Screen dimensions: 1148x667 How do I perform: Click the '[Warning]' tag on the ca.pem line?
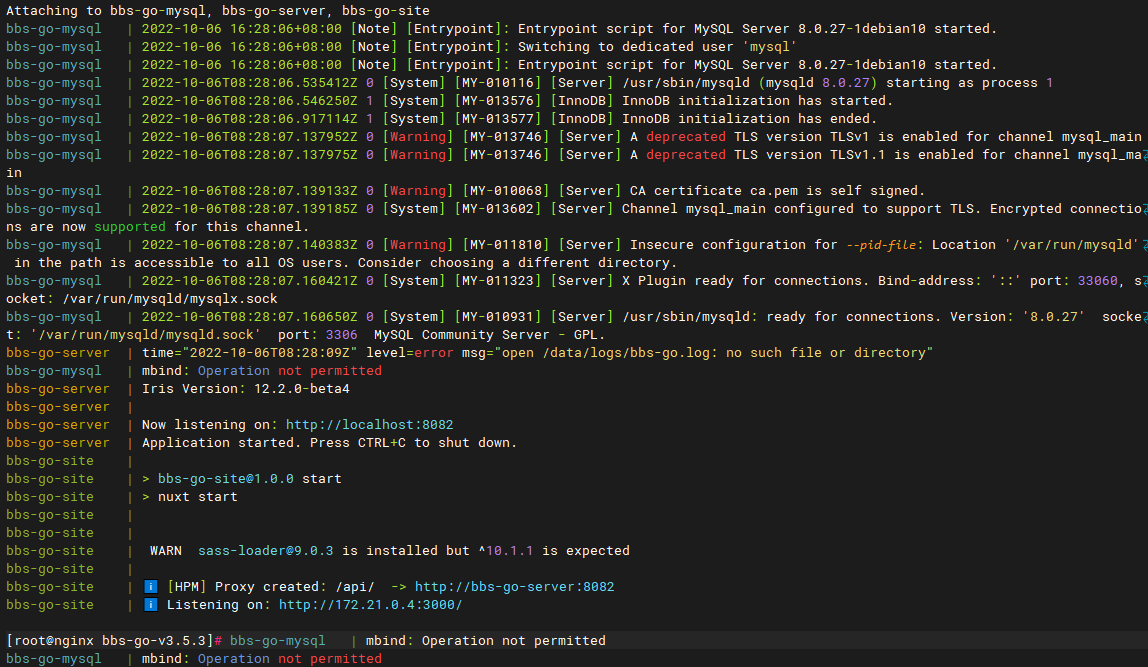point(418,190)
